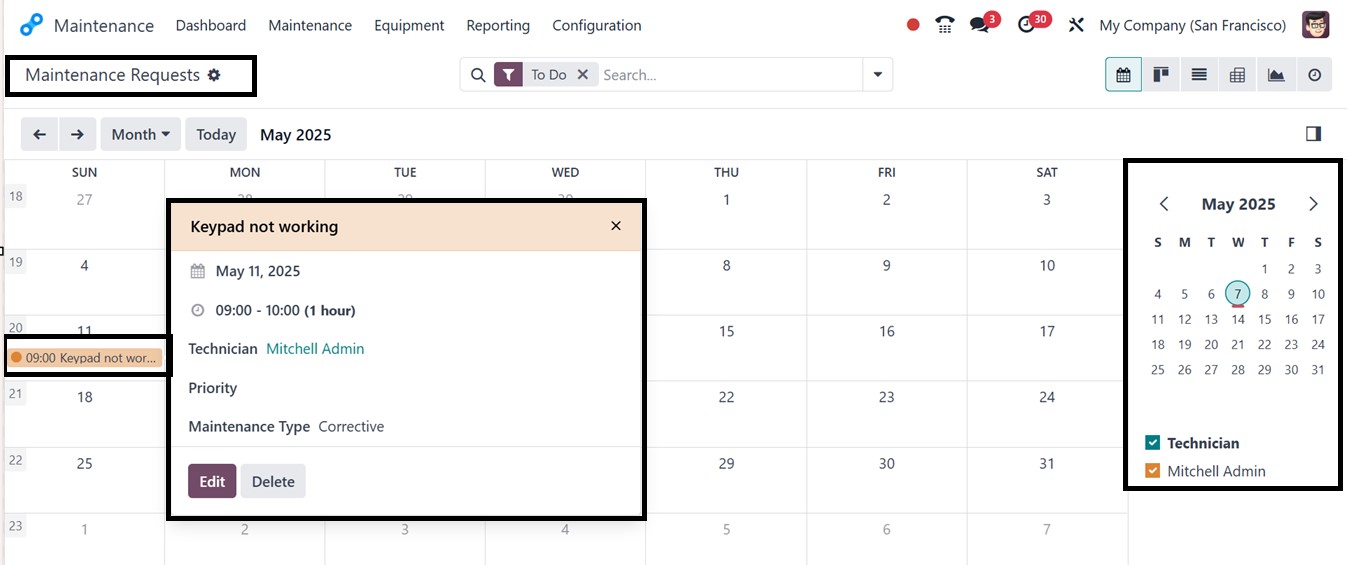This screenshot has width=1347, height=565.
Task: Go to next month in mini calendar
Action: pos(1313,204)
